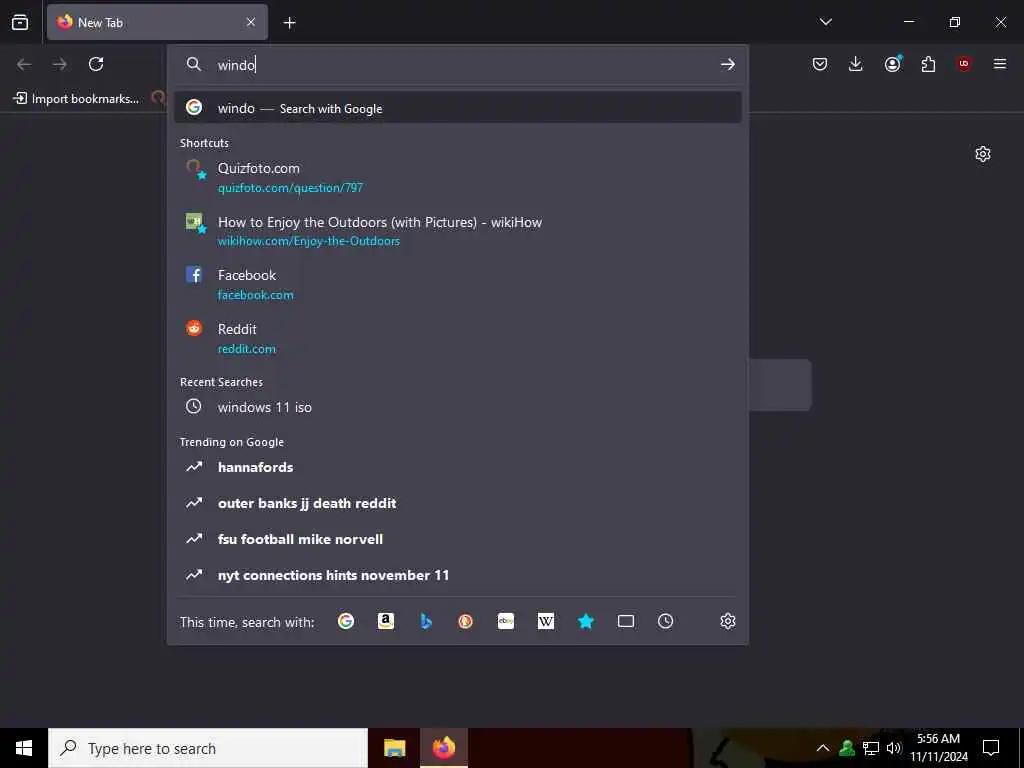Image resolution: width=1024 pixels, height=768 pixels.
Task: Close the New Tab tab
Action: pyautogui.click(x=251, y=22)
